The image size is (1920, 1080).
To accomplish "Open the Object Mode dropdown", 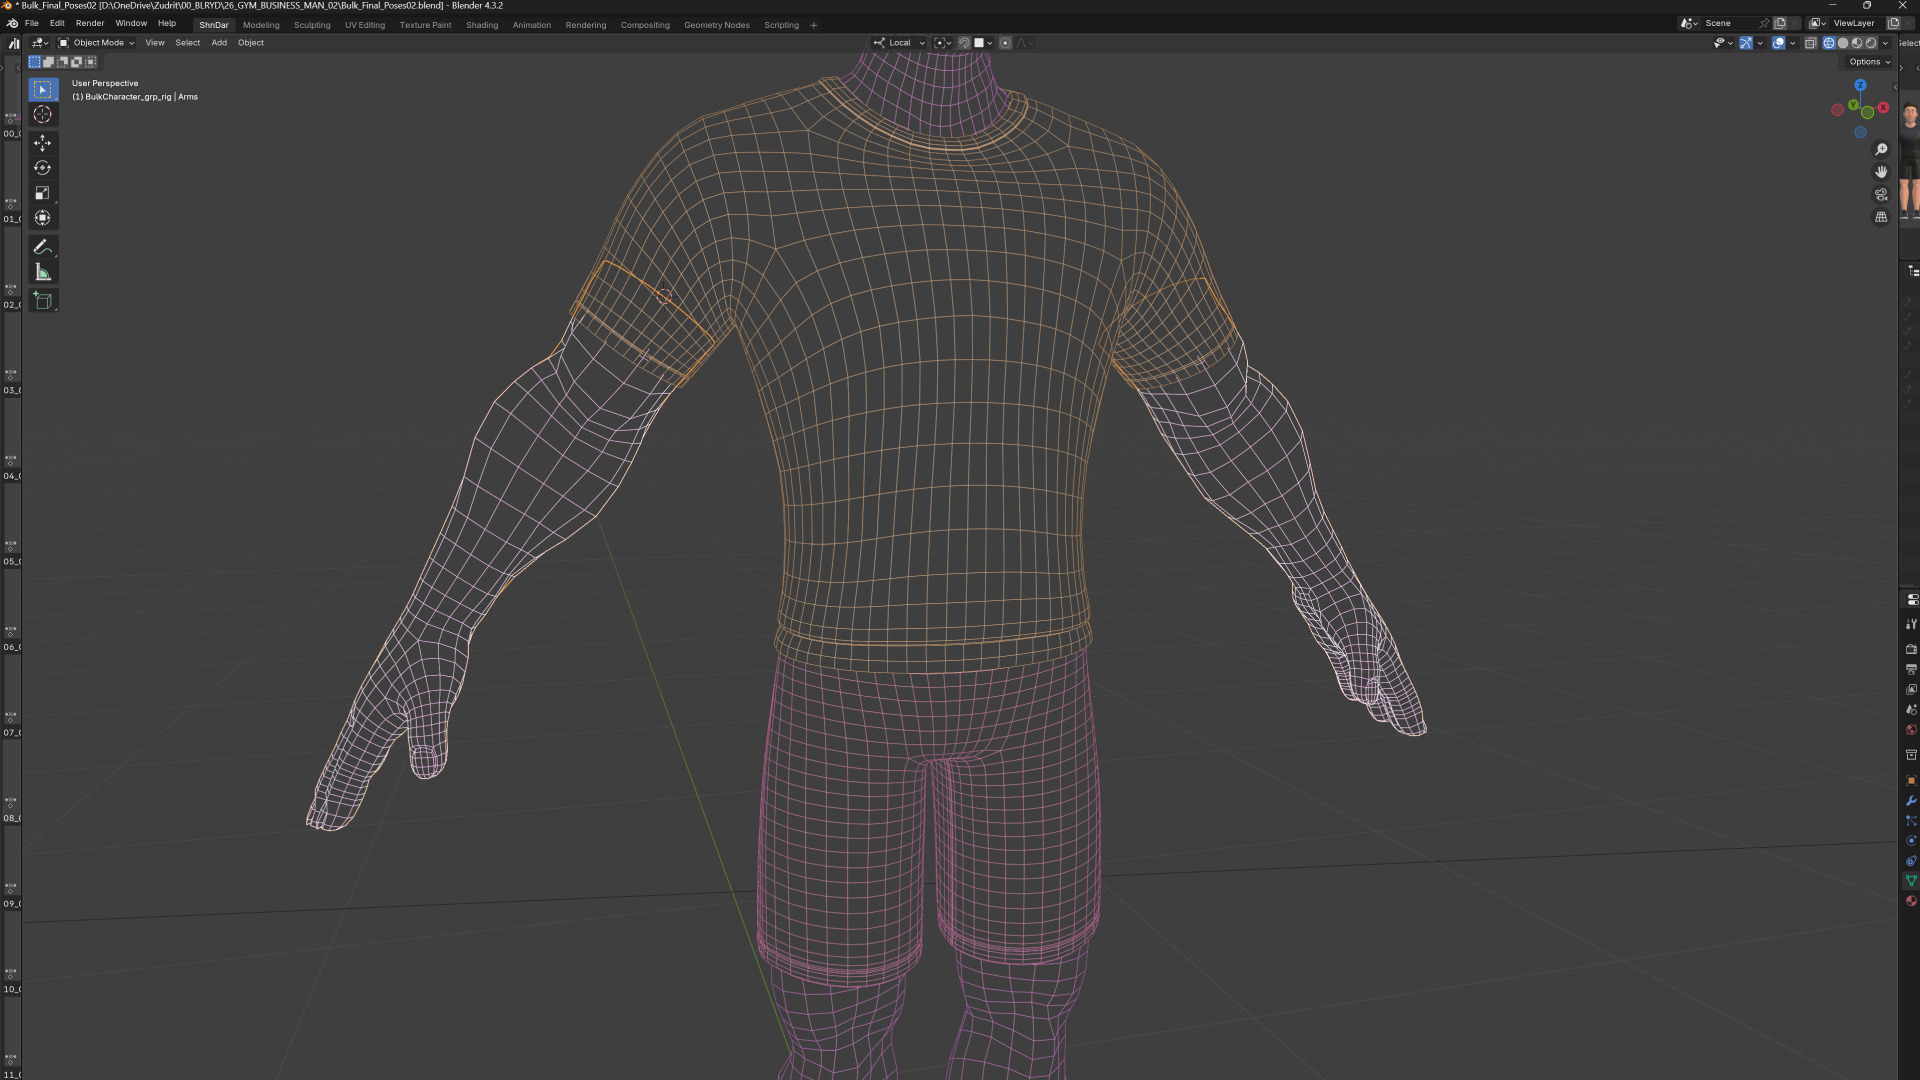I will 96,43.
